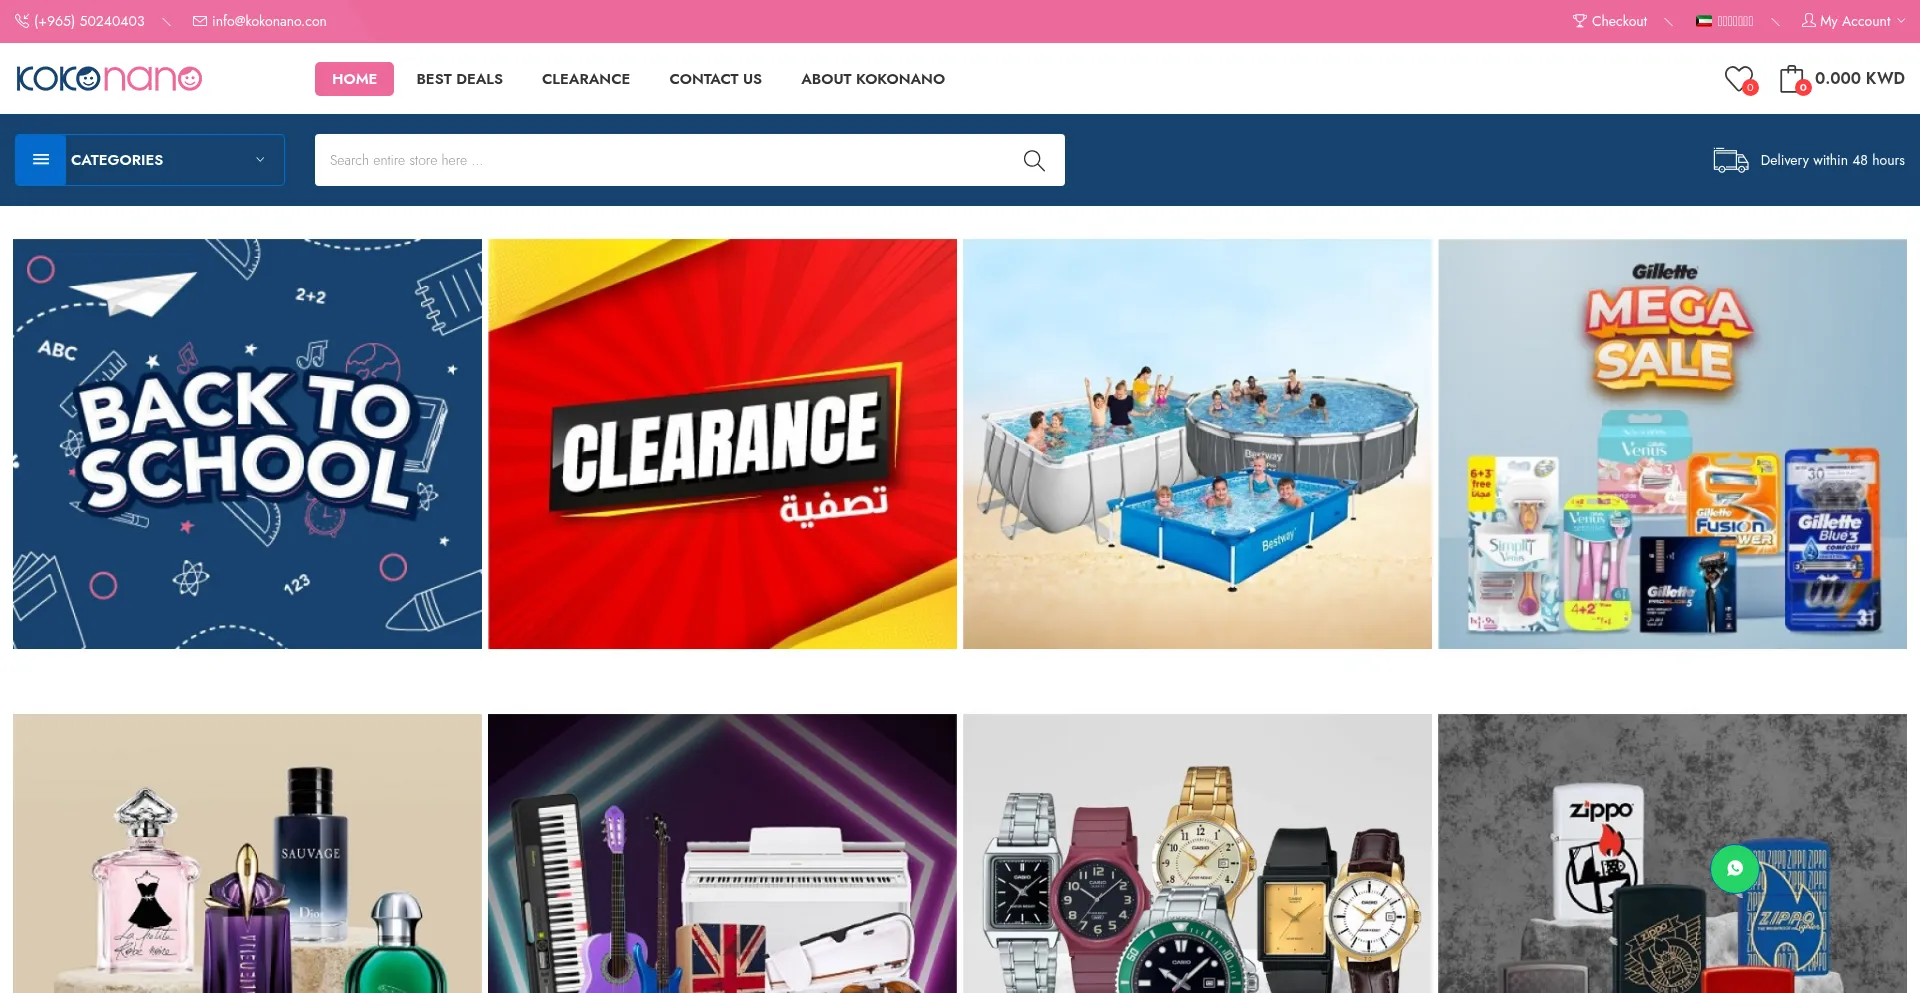Screen dimensions: 1920x993
Task: Open the Gillette Mega Sale banner
Action: (1672, 444)
